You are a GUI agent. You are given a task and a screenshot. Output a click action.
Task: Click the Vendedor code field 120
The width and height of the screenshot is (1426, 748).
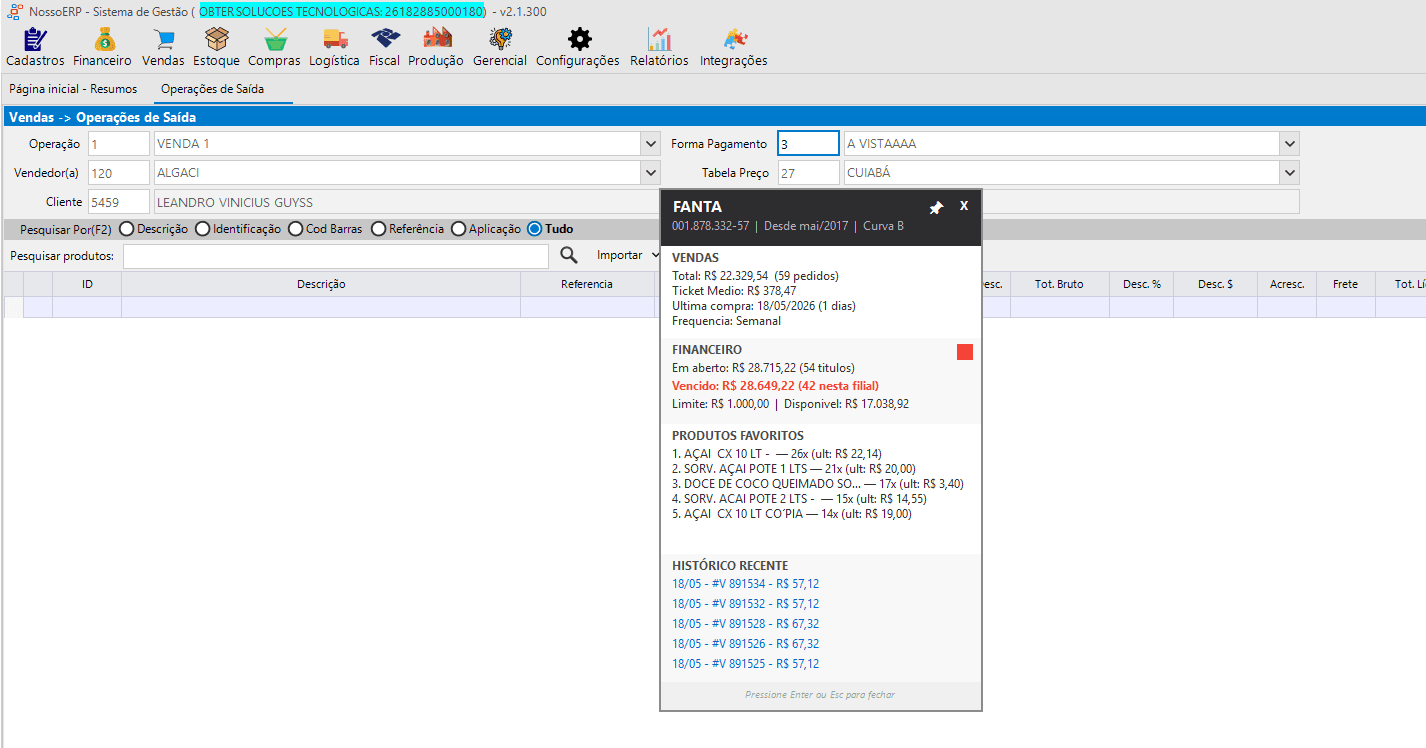point(119,173)
